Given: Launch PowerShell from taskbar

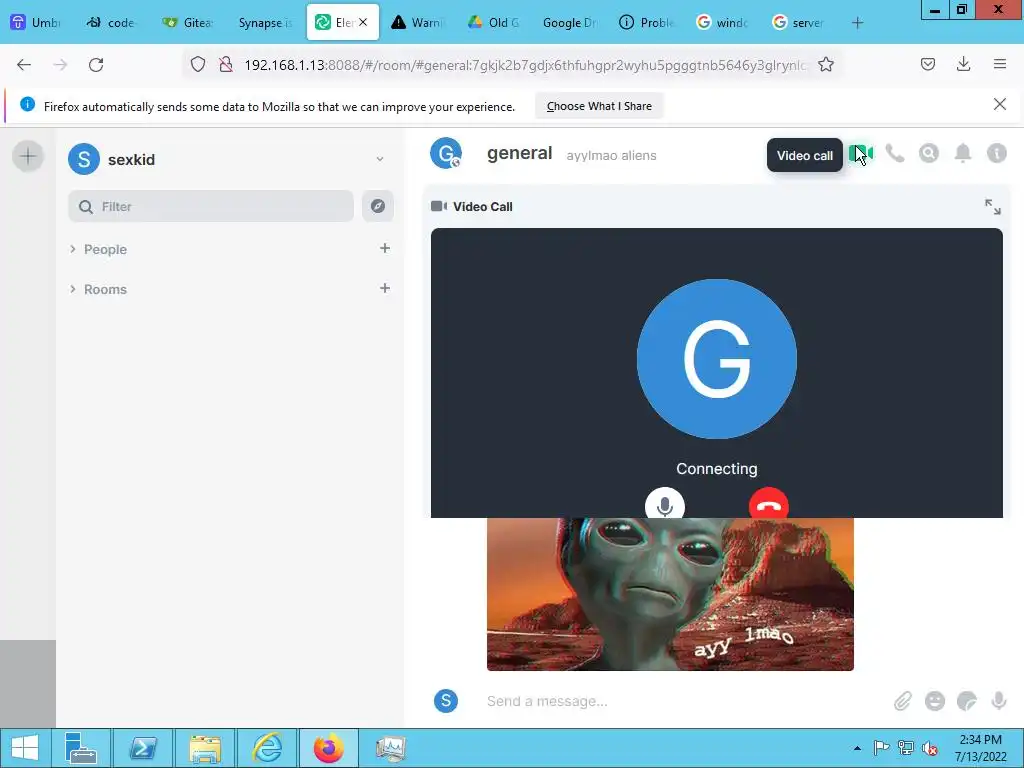Looking at the screenshot, I should [143, 748].
